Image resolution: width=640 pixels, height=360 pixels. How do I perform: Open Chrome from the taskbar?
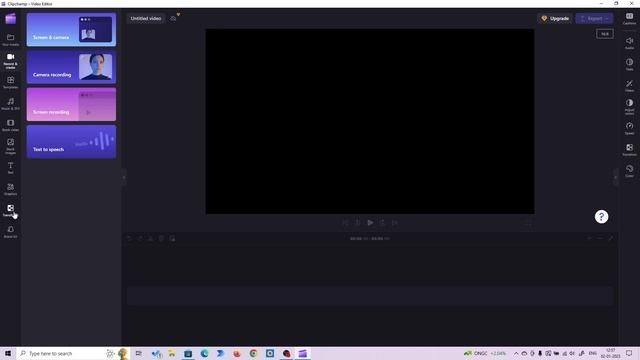click(253, 353)
